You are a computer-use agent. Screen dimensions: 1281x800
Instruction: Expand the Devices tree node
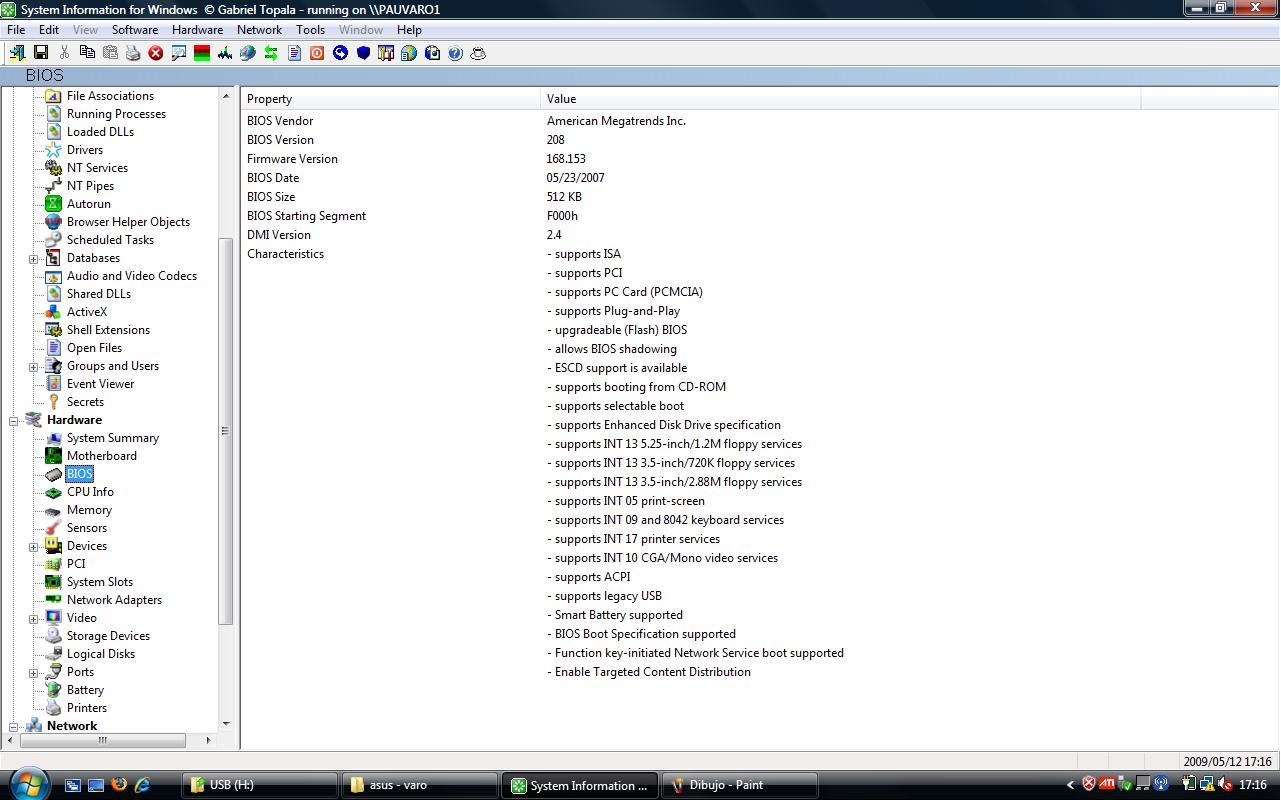[x=34, y=547]
